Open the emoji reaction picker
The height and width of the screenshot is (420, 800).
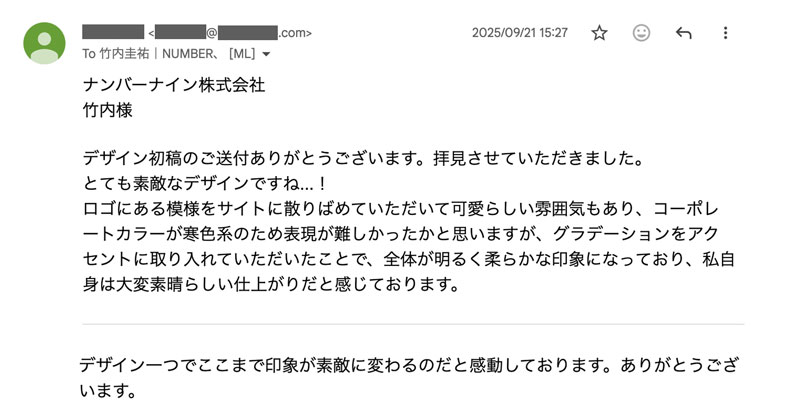pos(641,33)
